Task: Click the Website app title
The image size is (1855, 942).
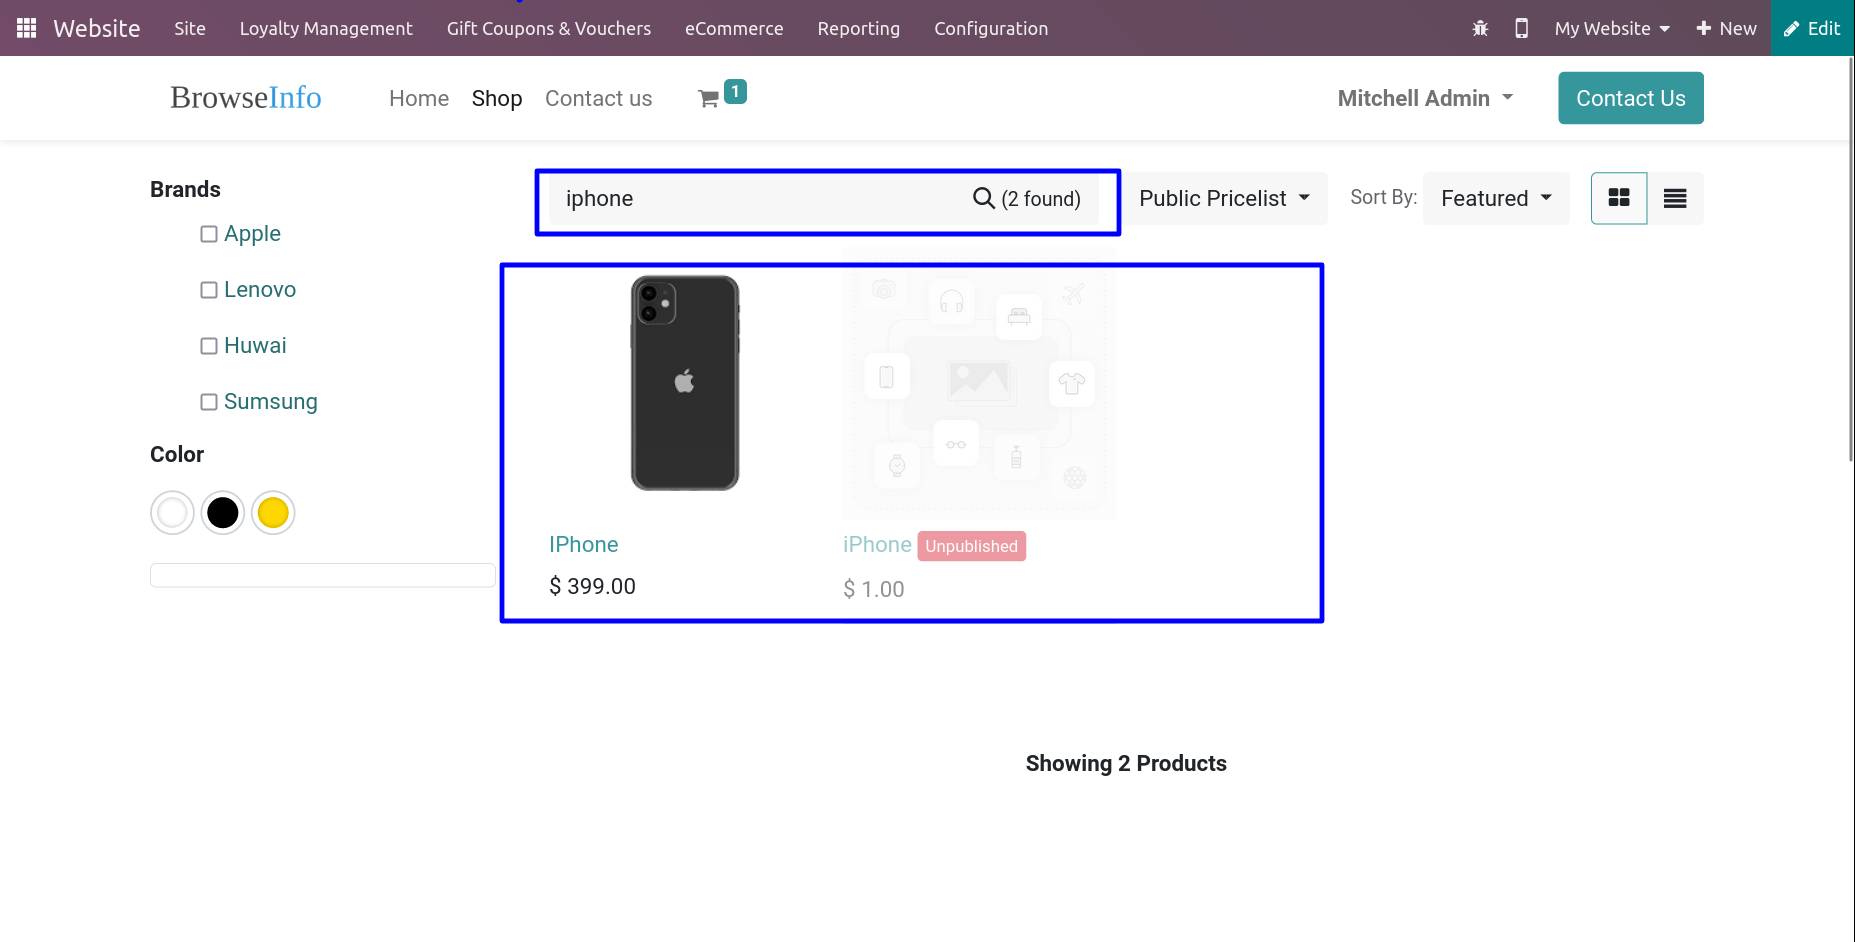Action: (97, 28)
